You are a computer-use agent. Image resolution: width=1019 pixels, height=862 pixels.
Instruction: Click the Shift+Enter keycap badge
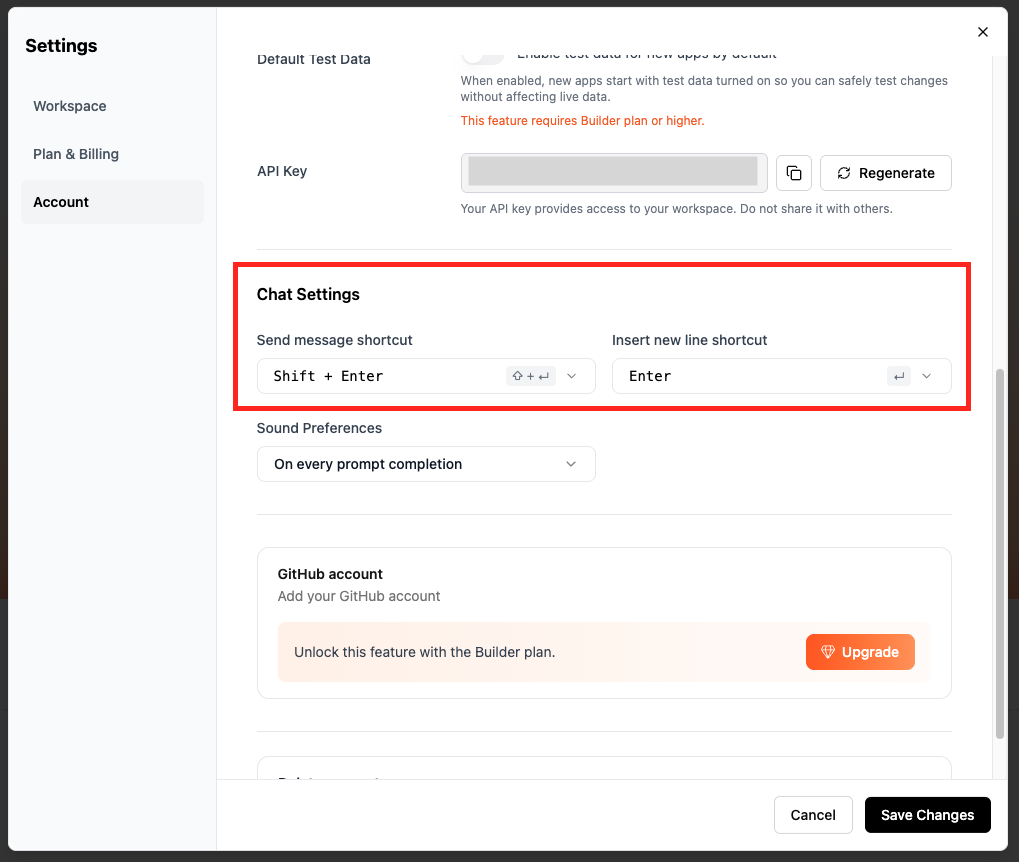pyautogui.click(x=530, y=376)
